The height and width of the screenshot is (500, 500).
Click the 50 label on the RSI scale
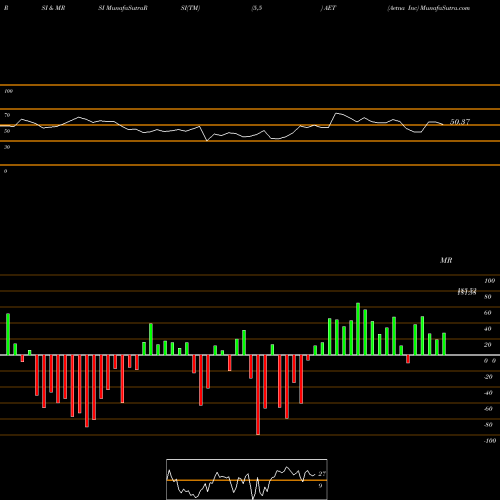click(x=7, y=131)
